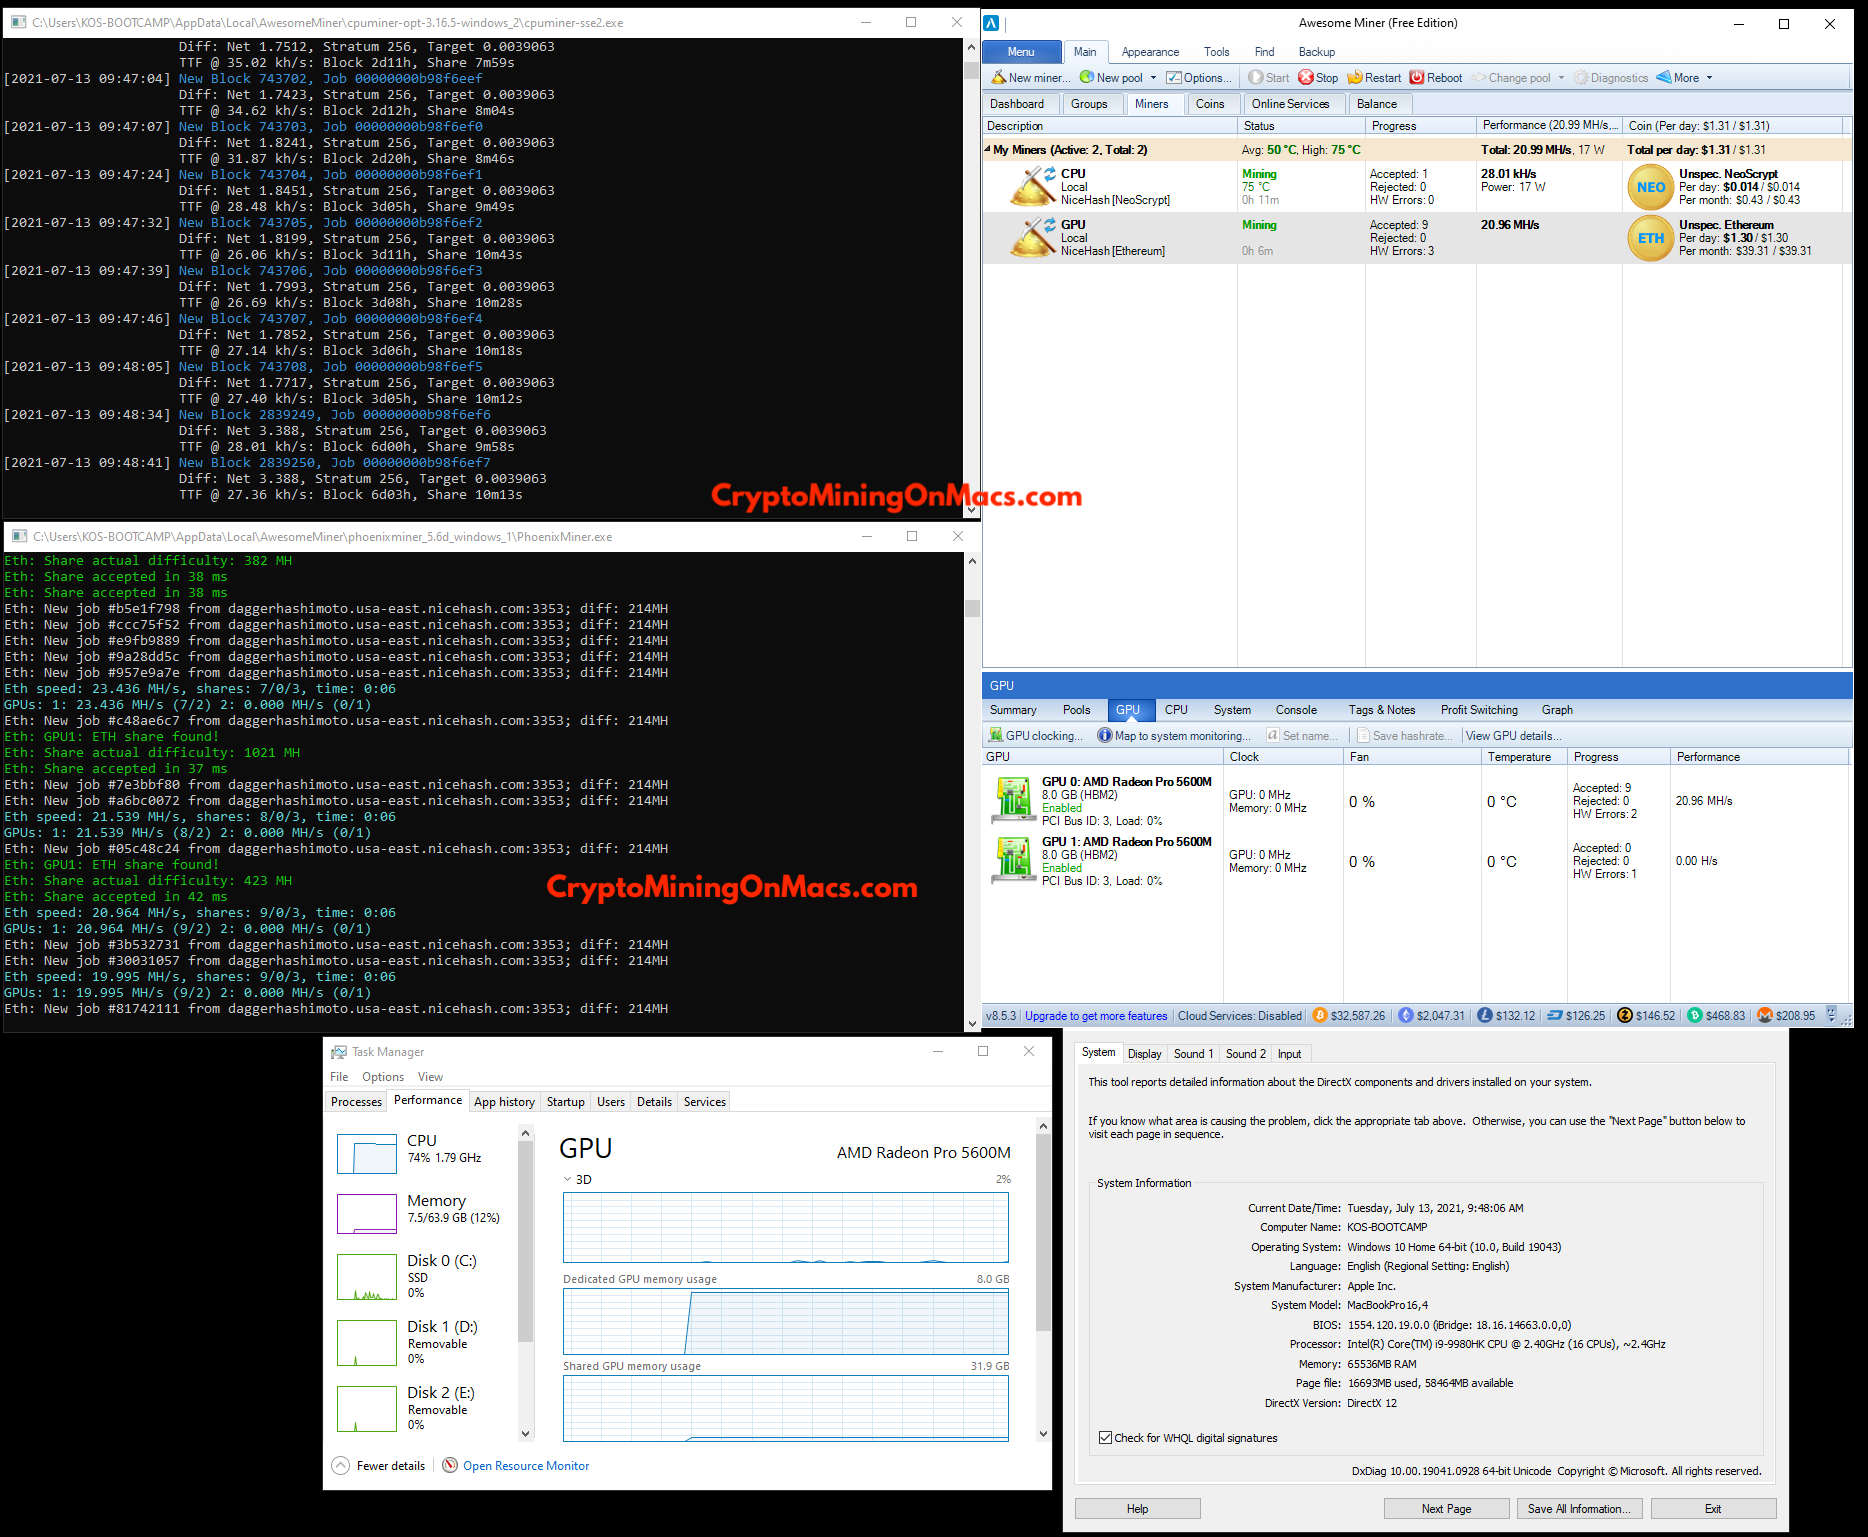The image size is (1868, 1537).
Task: Click GPU 1 Radeon Pro graphics card icon
Action: click(1013, 861)
